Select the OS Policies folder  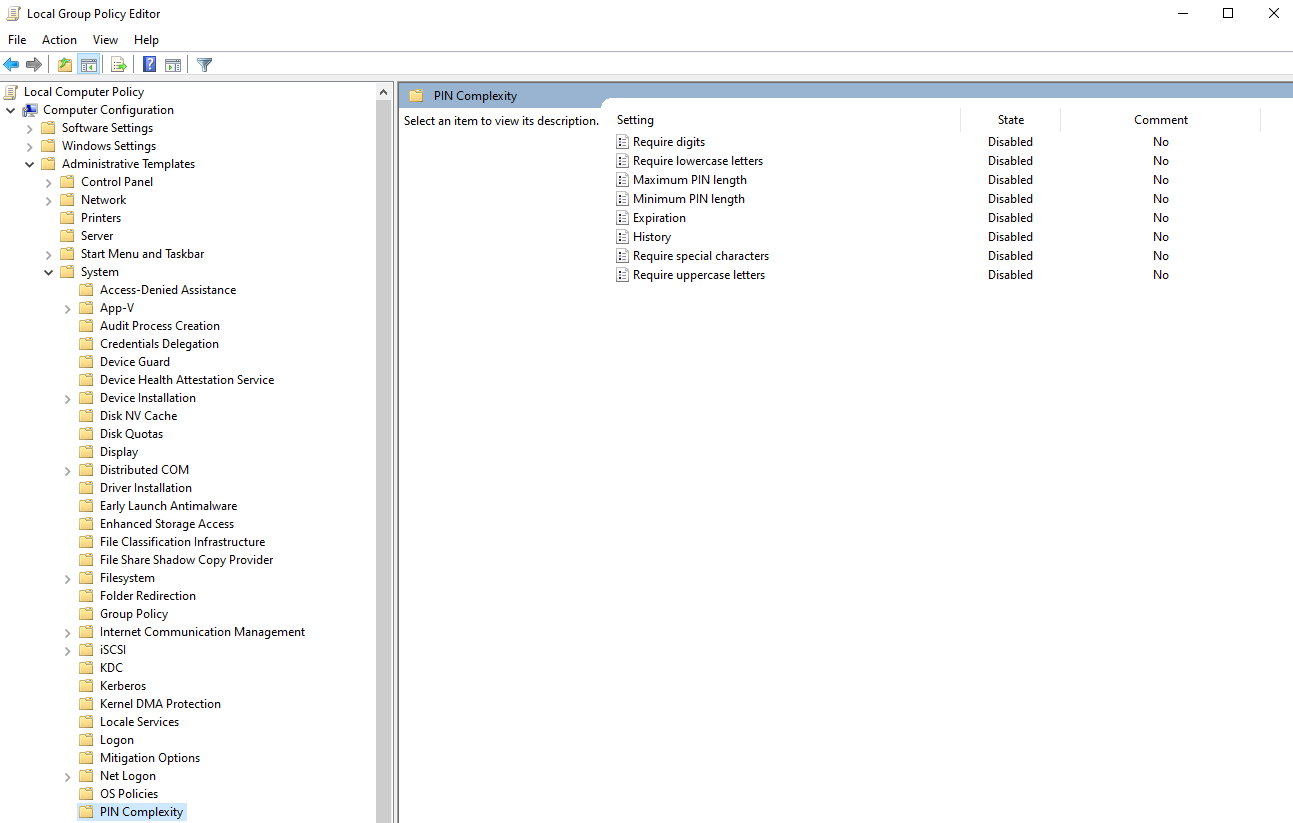127,793
